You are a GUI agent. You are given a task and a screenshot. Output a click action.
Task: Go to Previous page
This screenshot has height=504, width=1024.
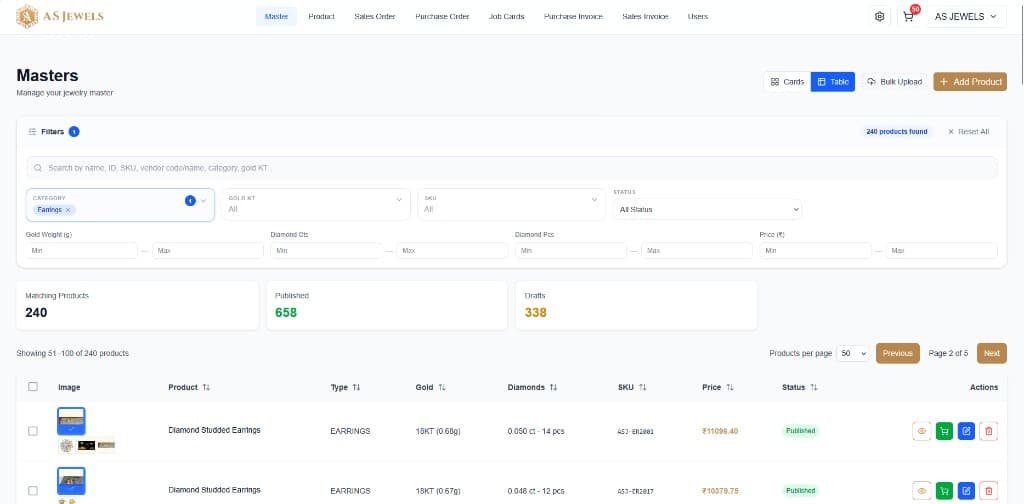pyautogui.click(x=897, y=353)
